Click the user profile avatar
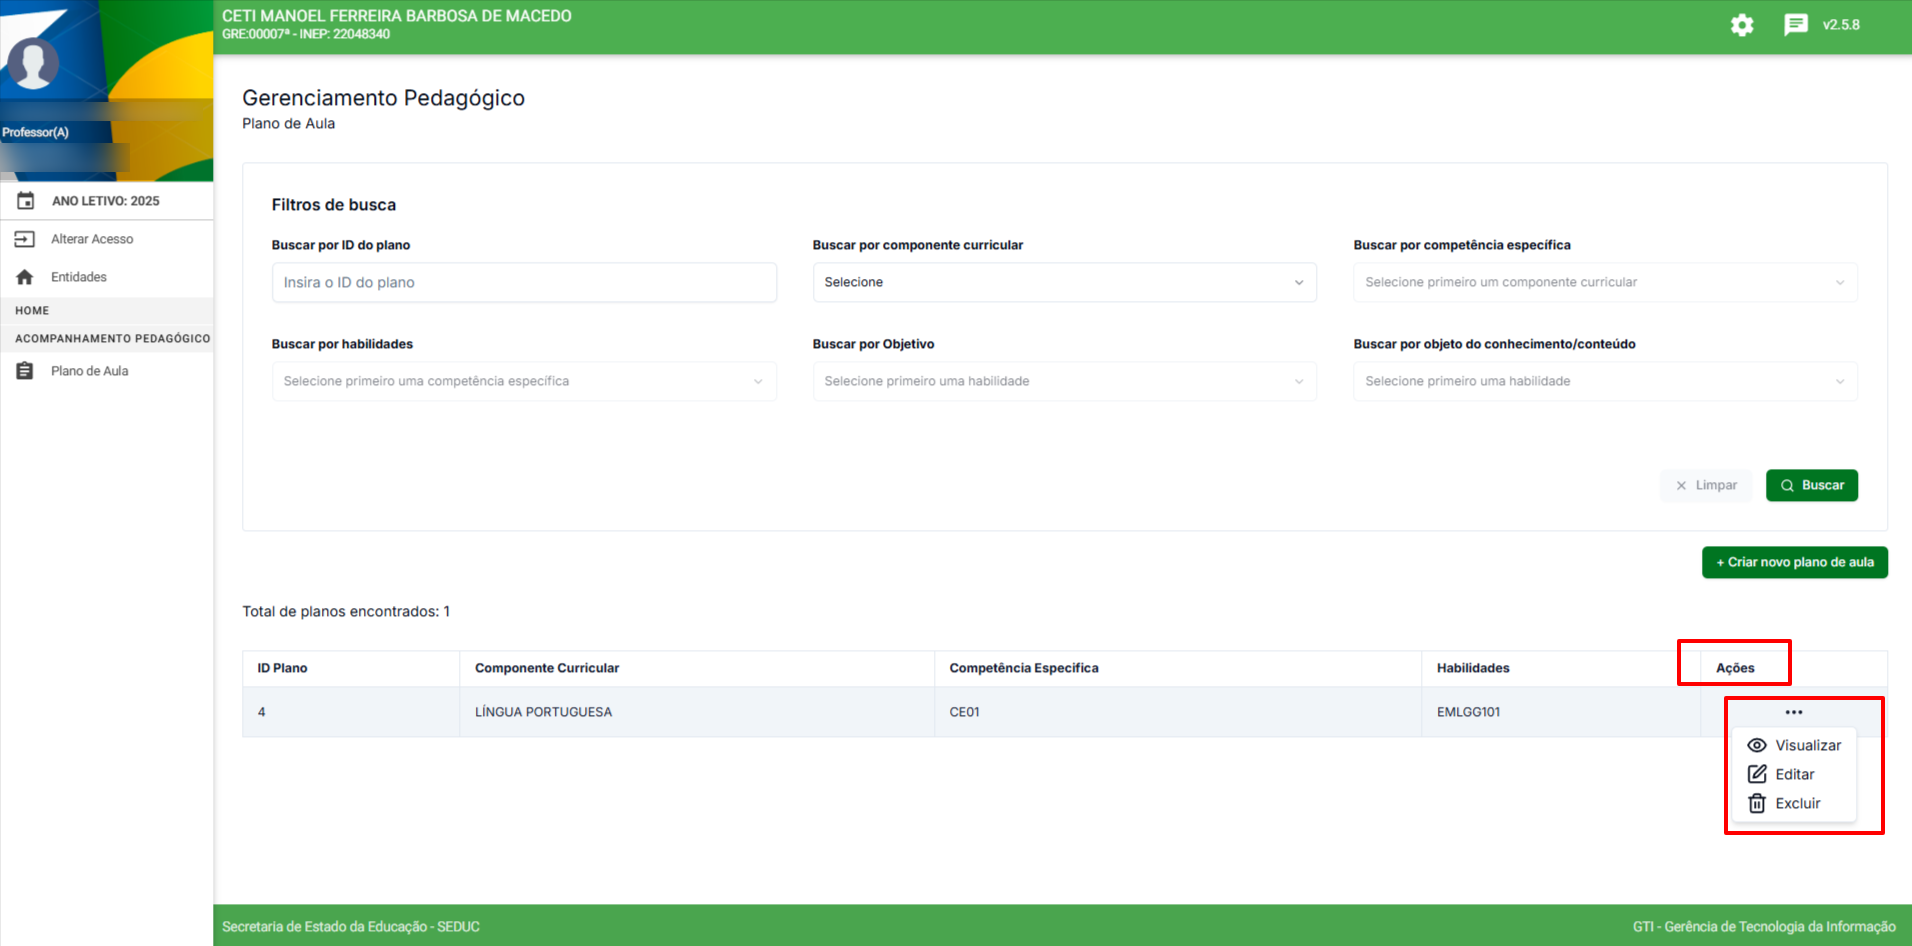 33,64
